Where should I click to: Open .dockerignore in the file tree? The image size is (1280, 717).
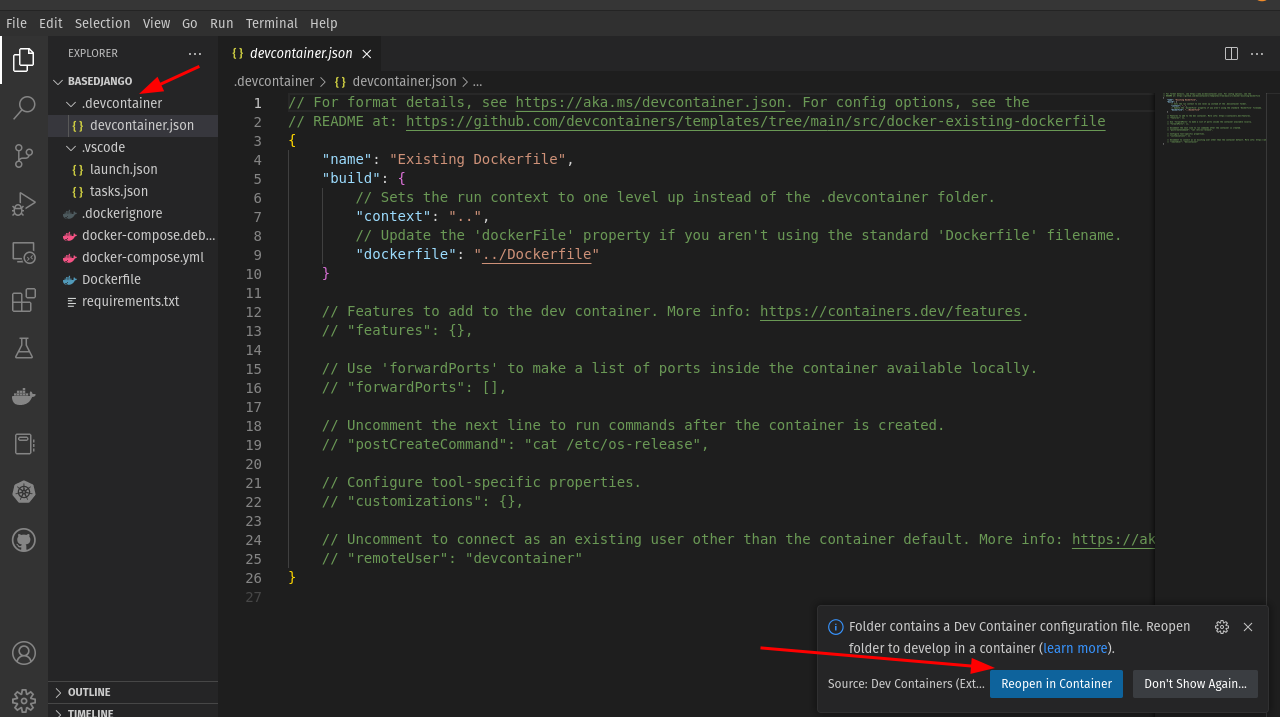(133, 213)
